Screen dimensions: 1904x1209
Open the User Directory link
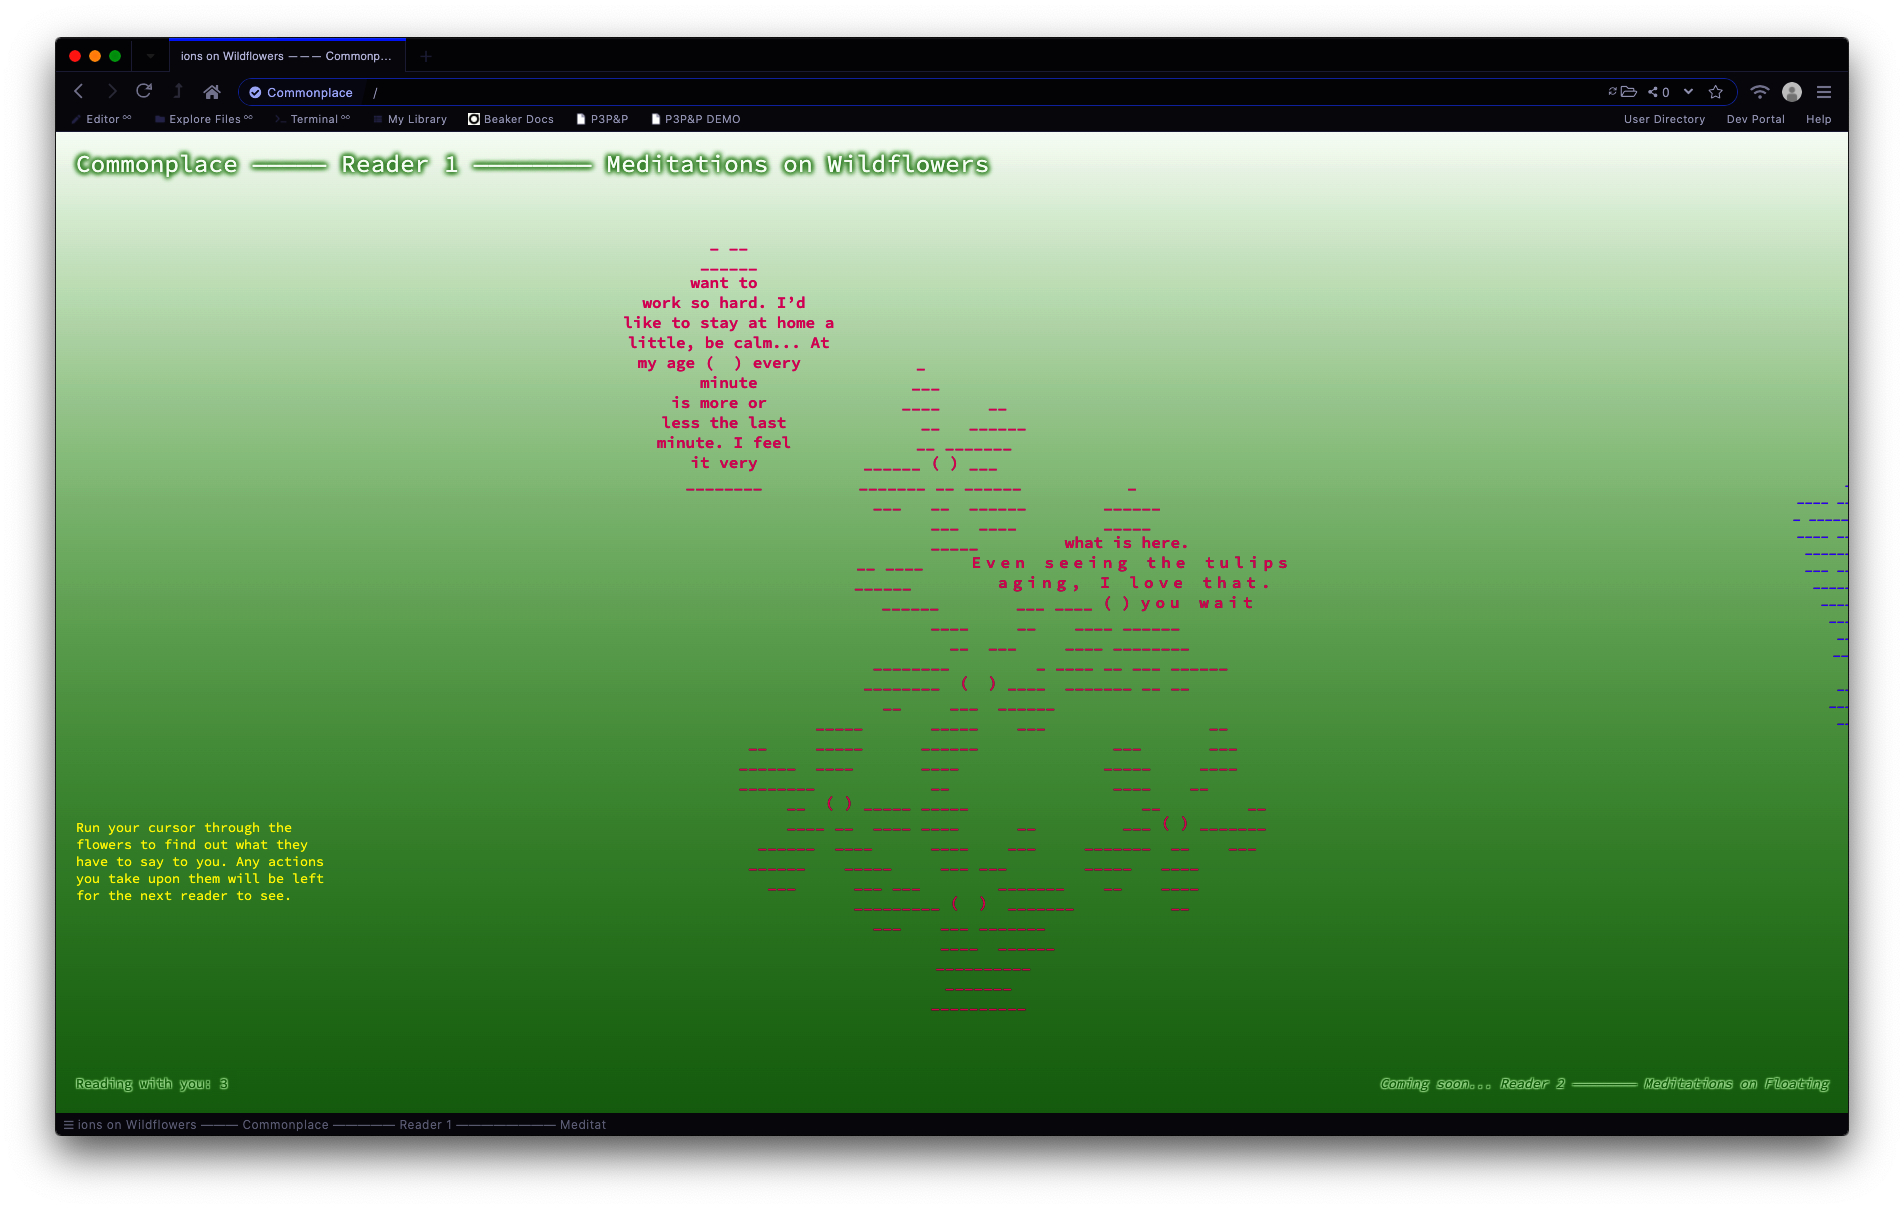1664,119
